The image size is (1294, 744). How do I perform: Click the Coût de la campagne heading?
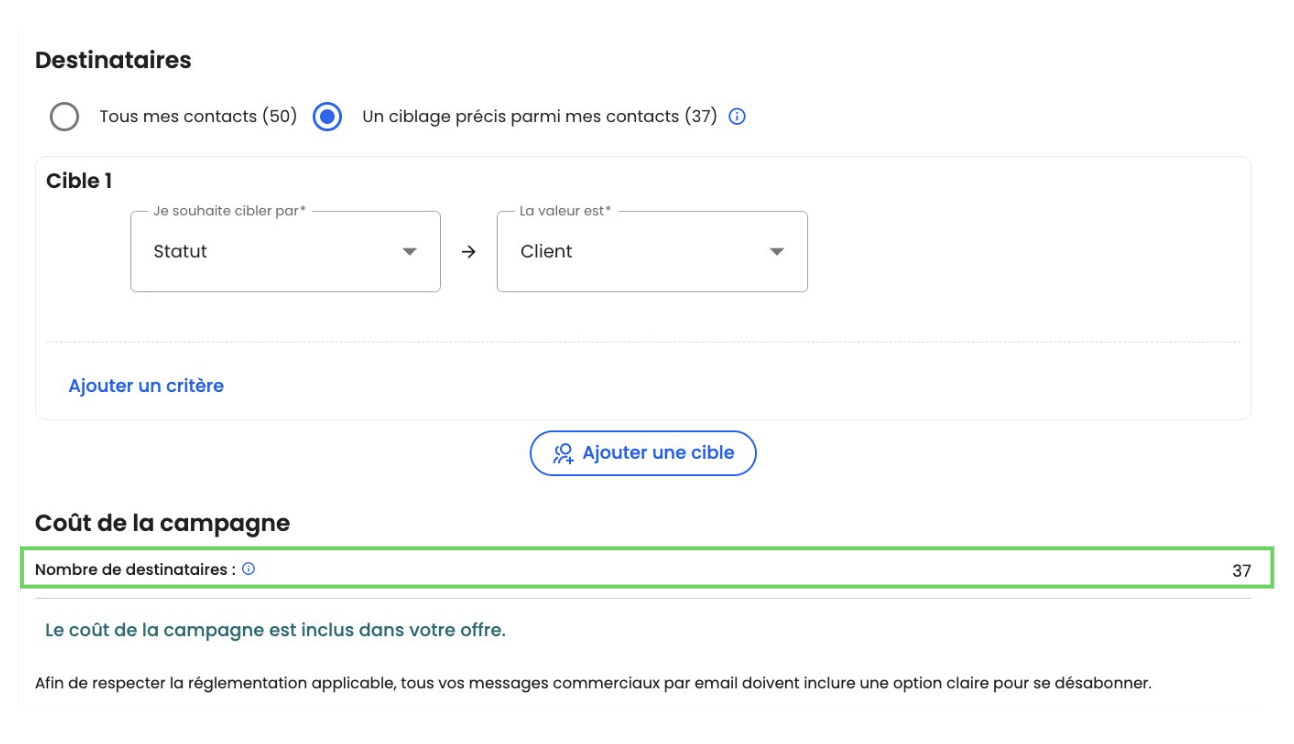pos(162,523)
